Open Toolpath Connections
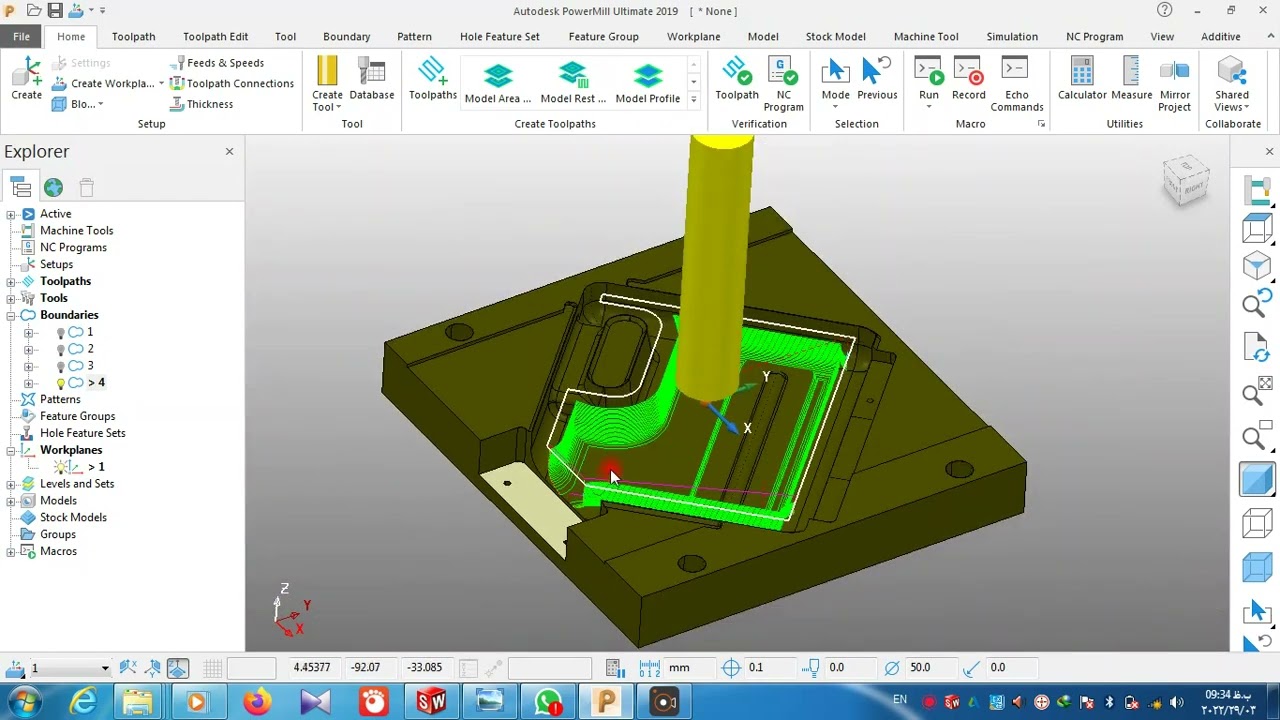Viewport: 1280px width, 720px height. click(232, 84)
